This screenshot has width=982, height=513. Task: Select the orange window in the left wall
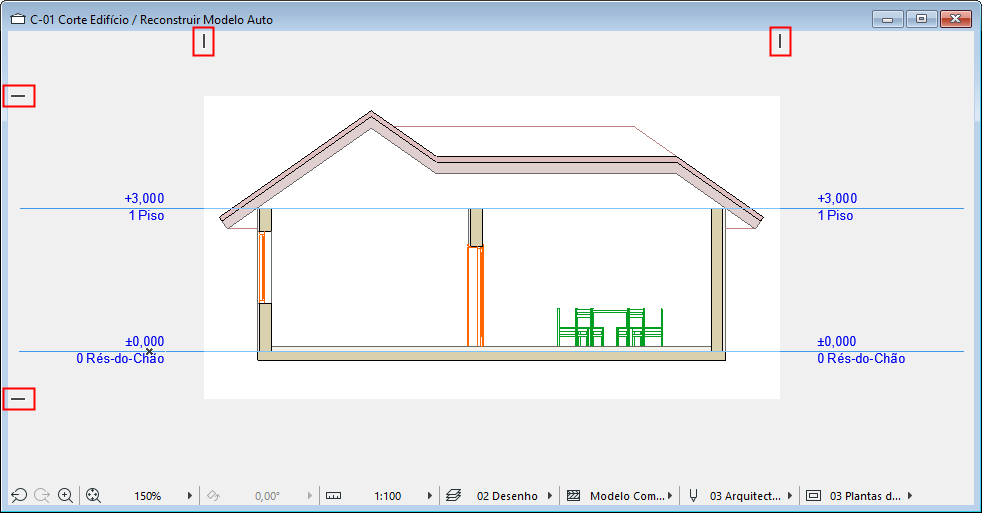click(x=262, y=267)
